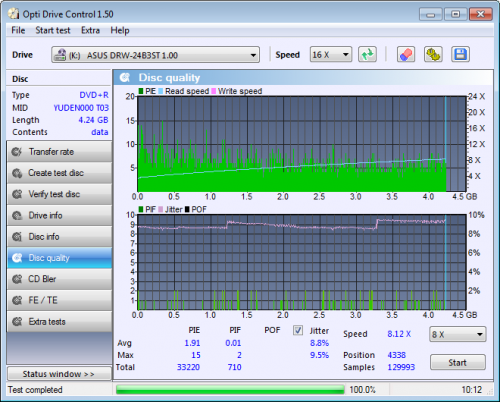This screenshot has width=500, height=402.
Task: Open the CD Bler test
Action: tap(59, 279)
